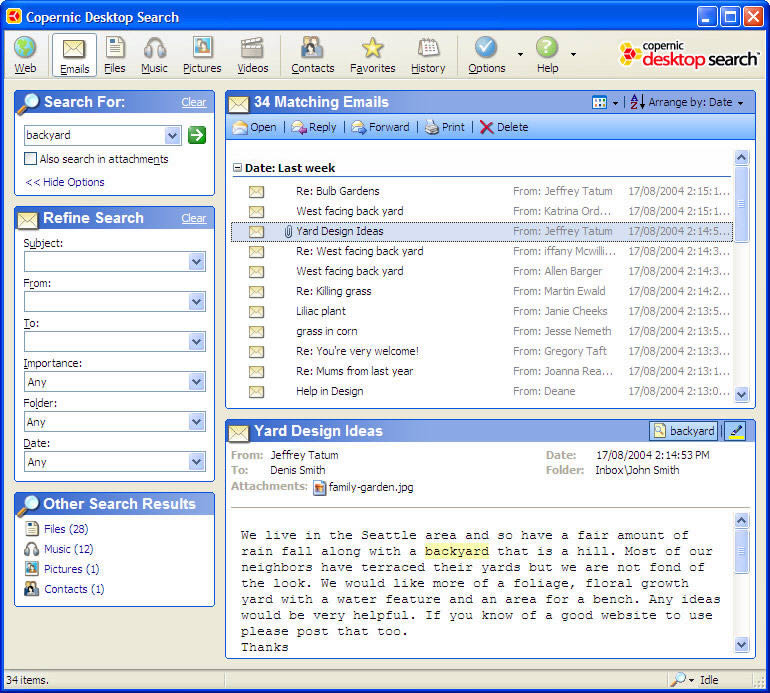Viewport: 770px width, 693px height.
Task: Show Favorites
Action: (372, 55)
